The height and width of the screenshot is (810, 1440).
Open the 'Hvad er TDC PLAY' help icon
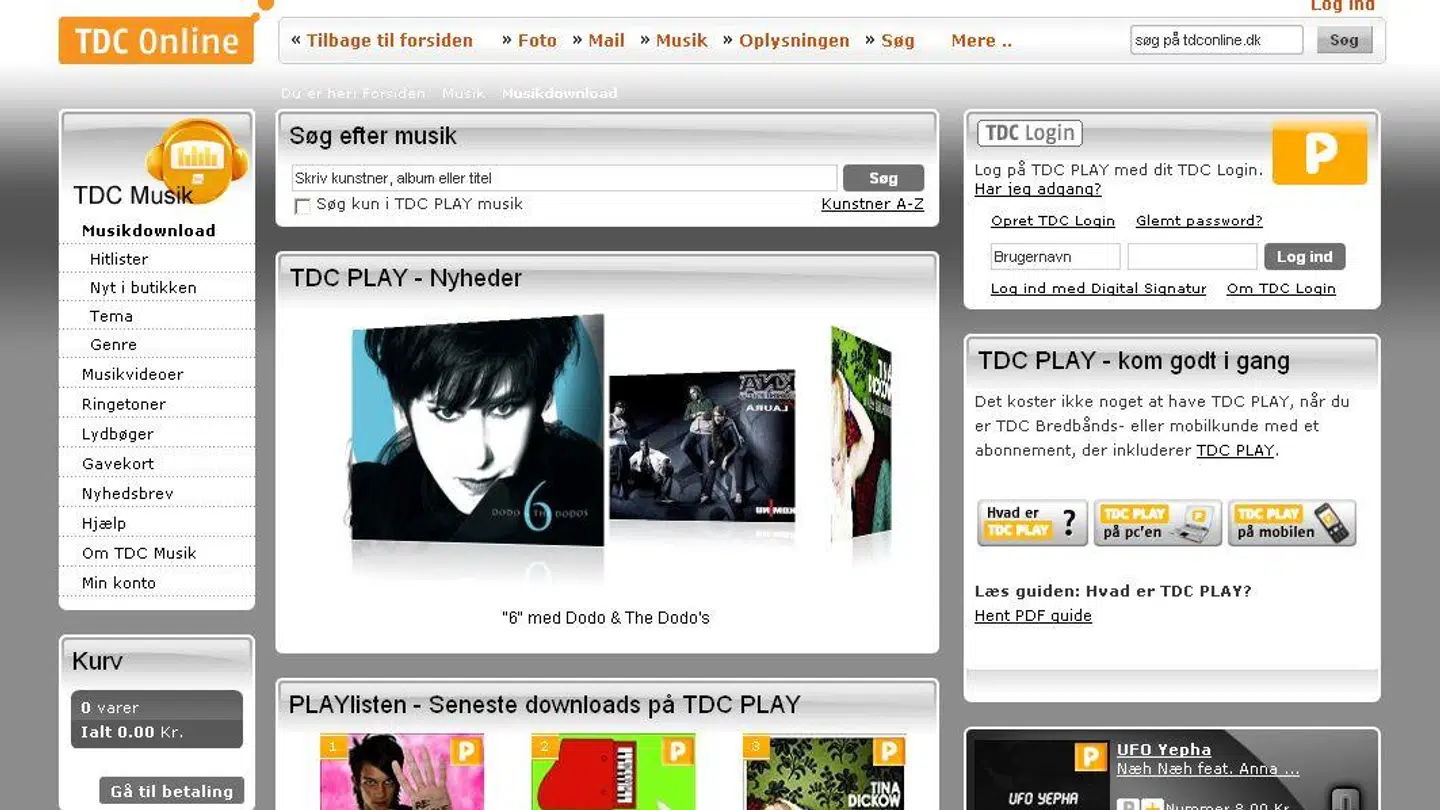pos(1031,523)
